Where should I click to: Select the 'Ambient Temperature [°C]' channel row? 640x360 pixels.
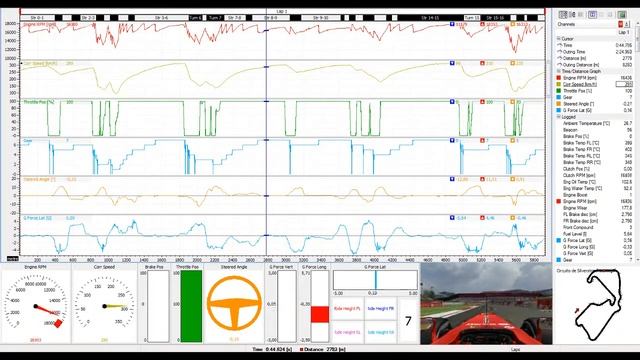[594, 123]
